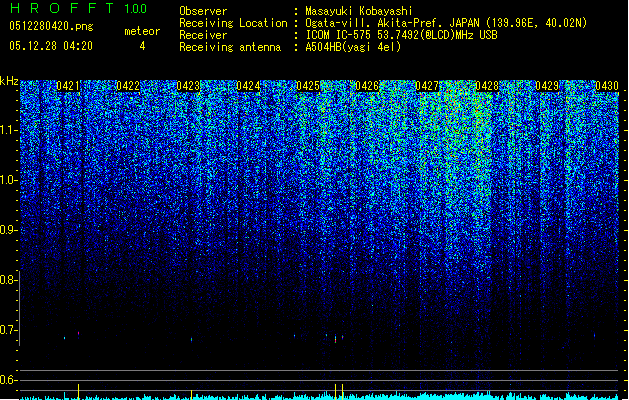Select the observer name Masayuki Kobayashi
The width and height of the screenshot is (629, 400).
click(359, 11)
